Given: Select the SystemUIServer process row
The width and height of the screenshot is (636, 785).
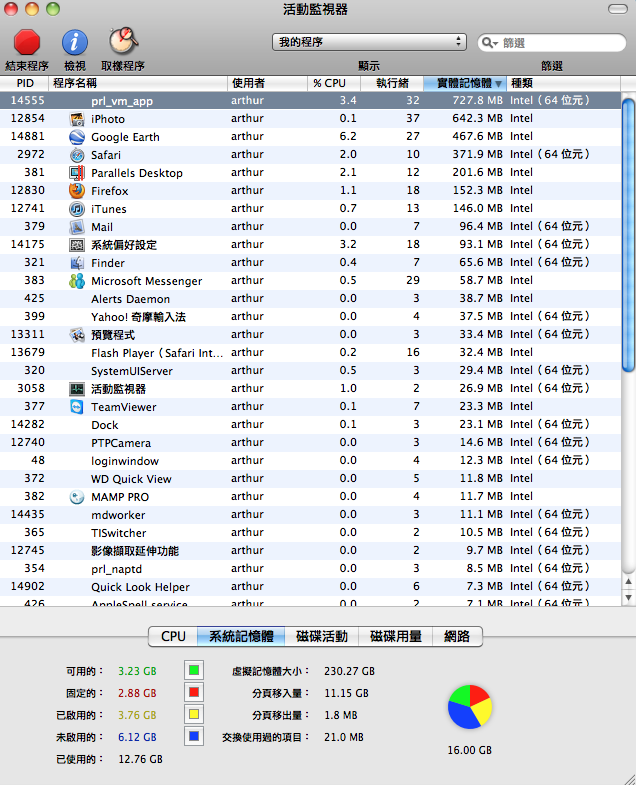Looking at the screenshot, I should [x=310, y=371].
